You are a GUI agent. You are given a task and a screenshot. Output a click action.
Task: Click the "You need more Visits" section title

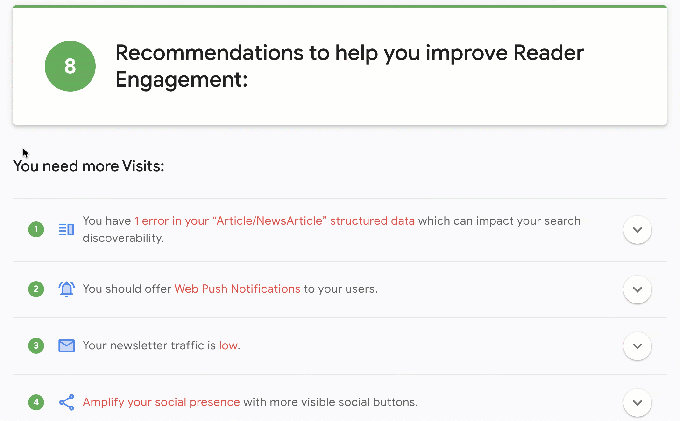click(88, 165)
